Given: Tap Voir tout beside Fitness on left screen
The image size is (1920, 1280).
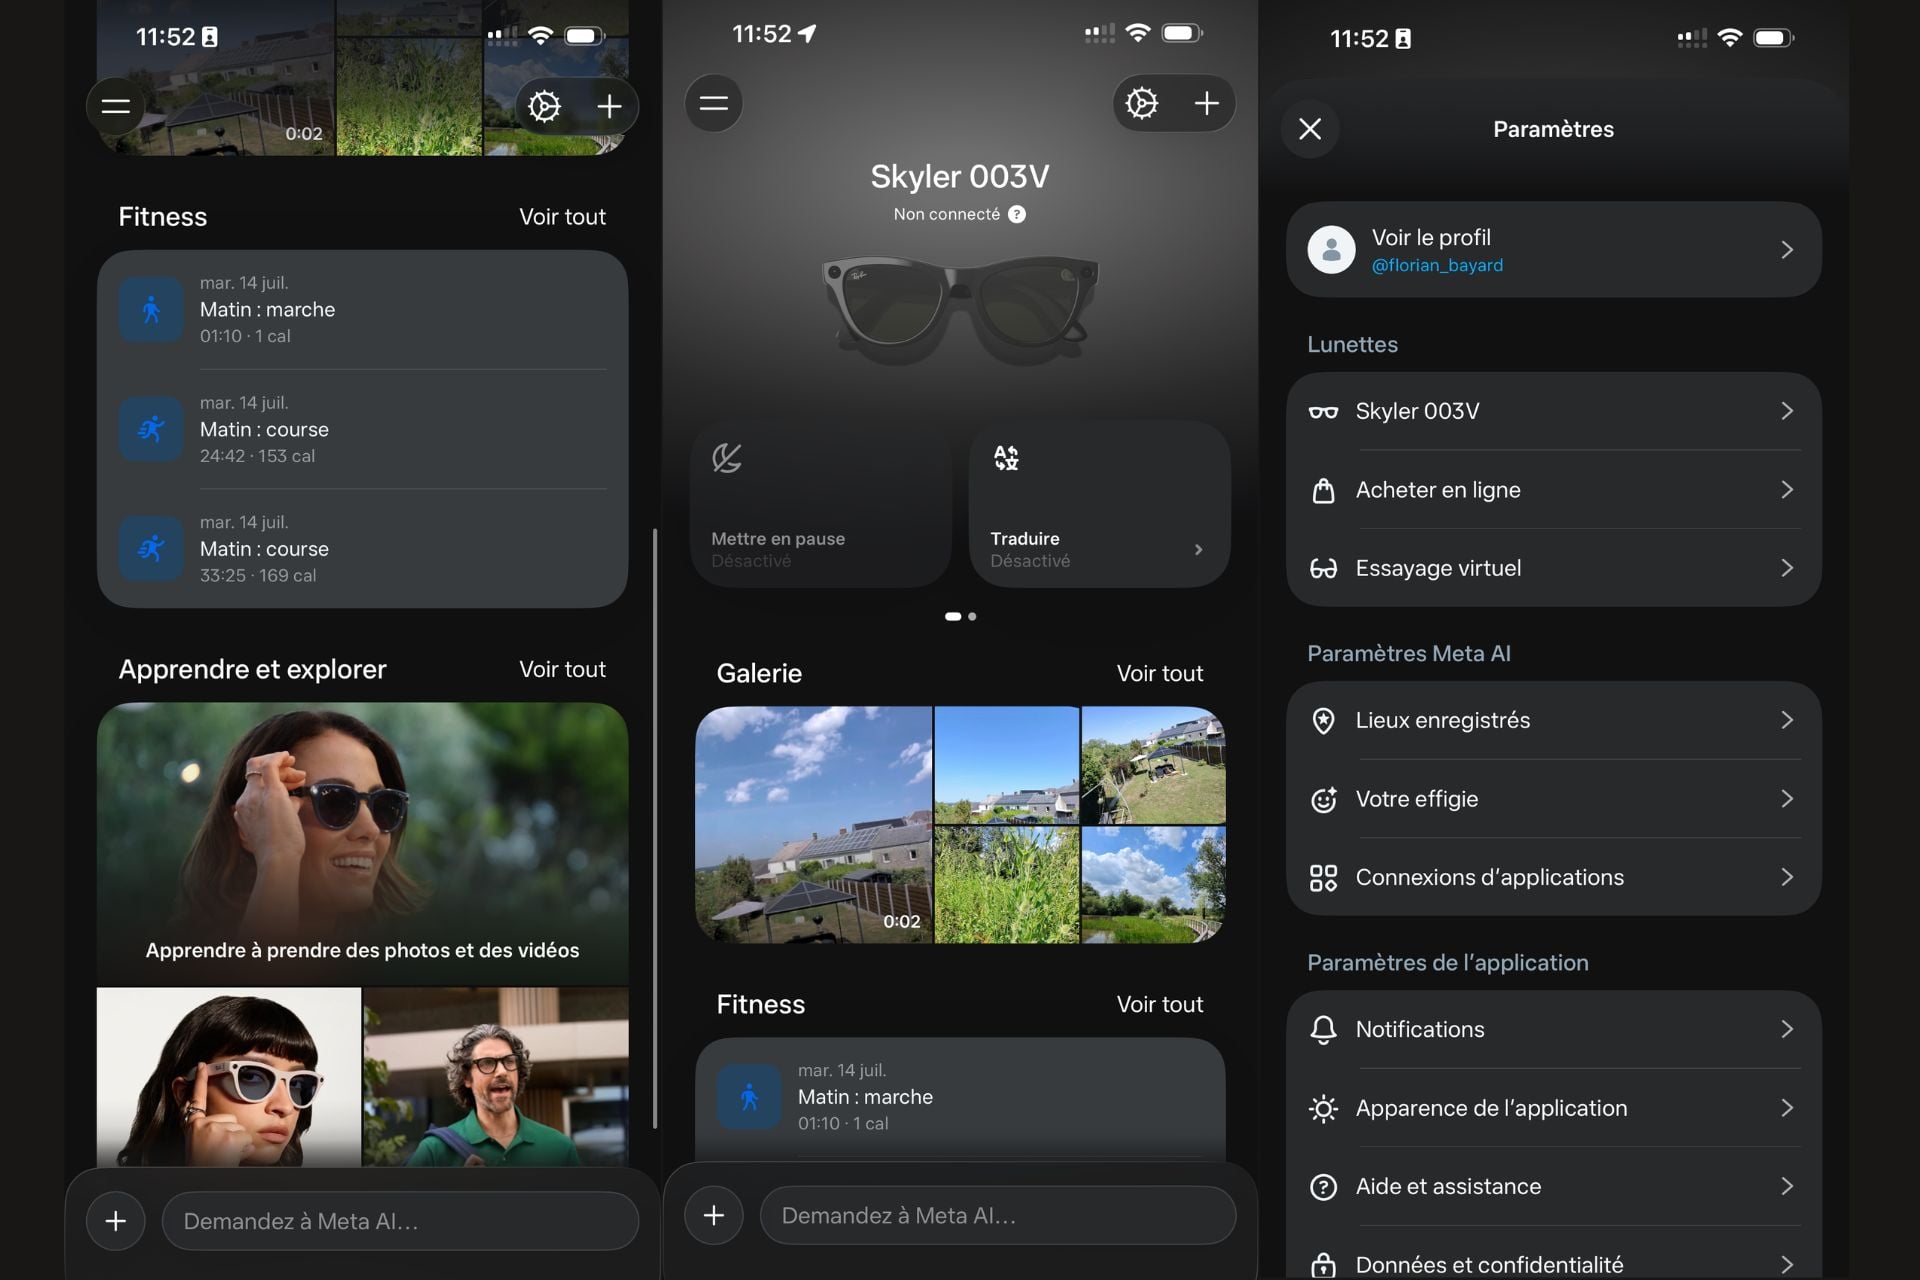Looking at the screenshot, I should tap(562, 217).
